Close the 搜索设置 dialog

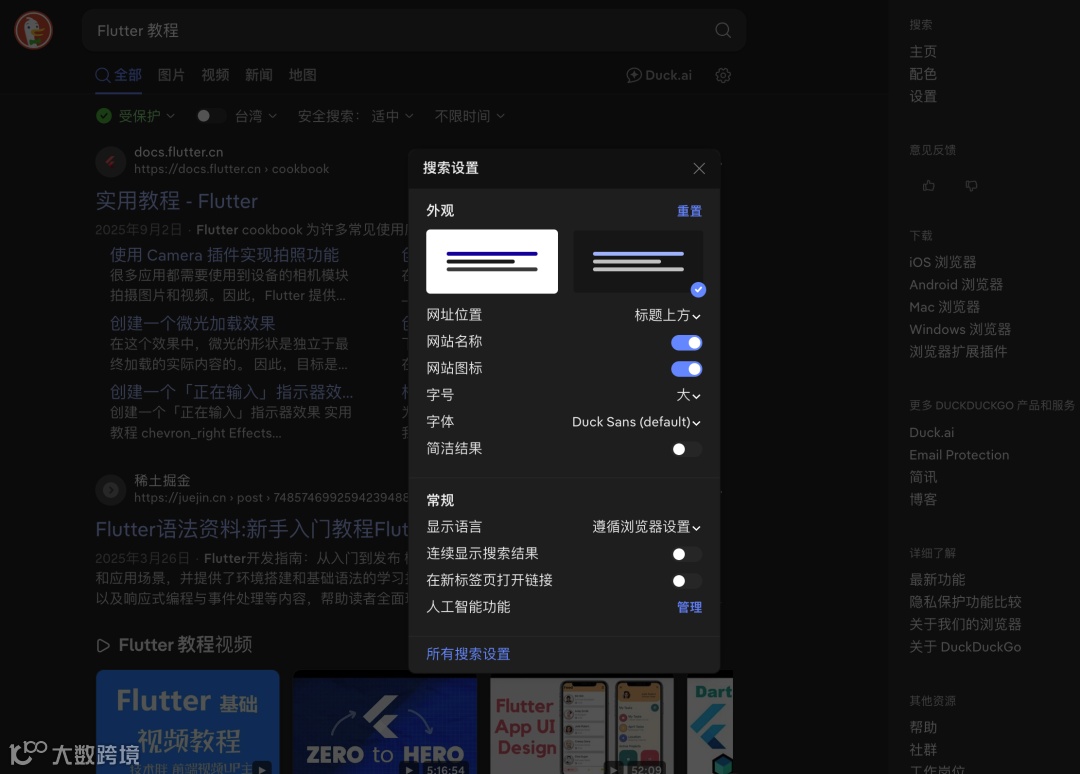(x=699, y=168)
